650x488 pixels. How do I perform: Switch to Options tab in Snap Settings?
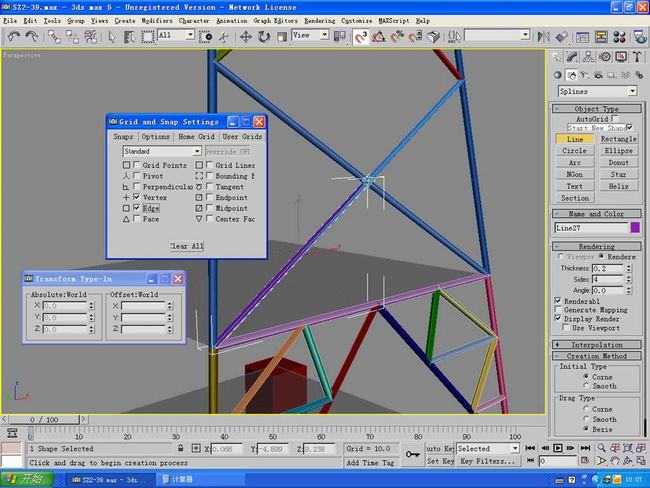point(156,136)
